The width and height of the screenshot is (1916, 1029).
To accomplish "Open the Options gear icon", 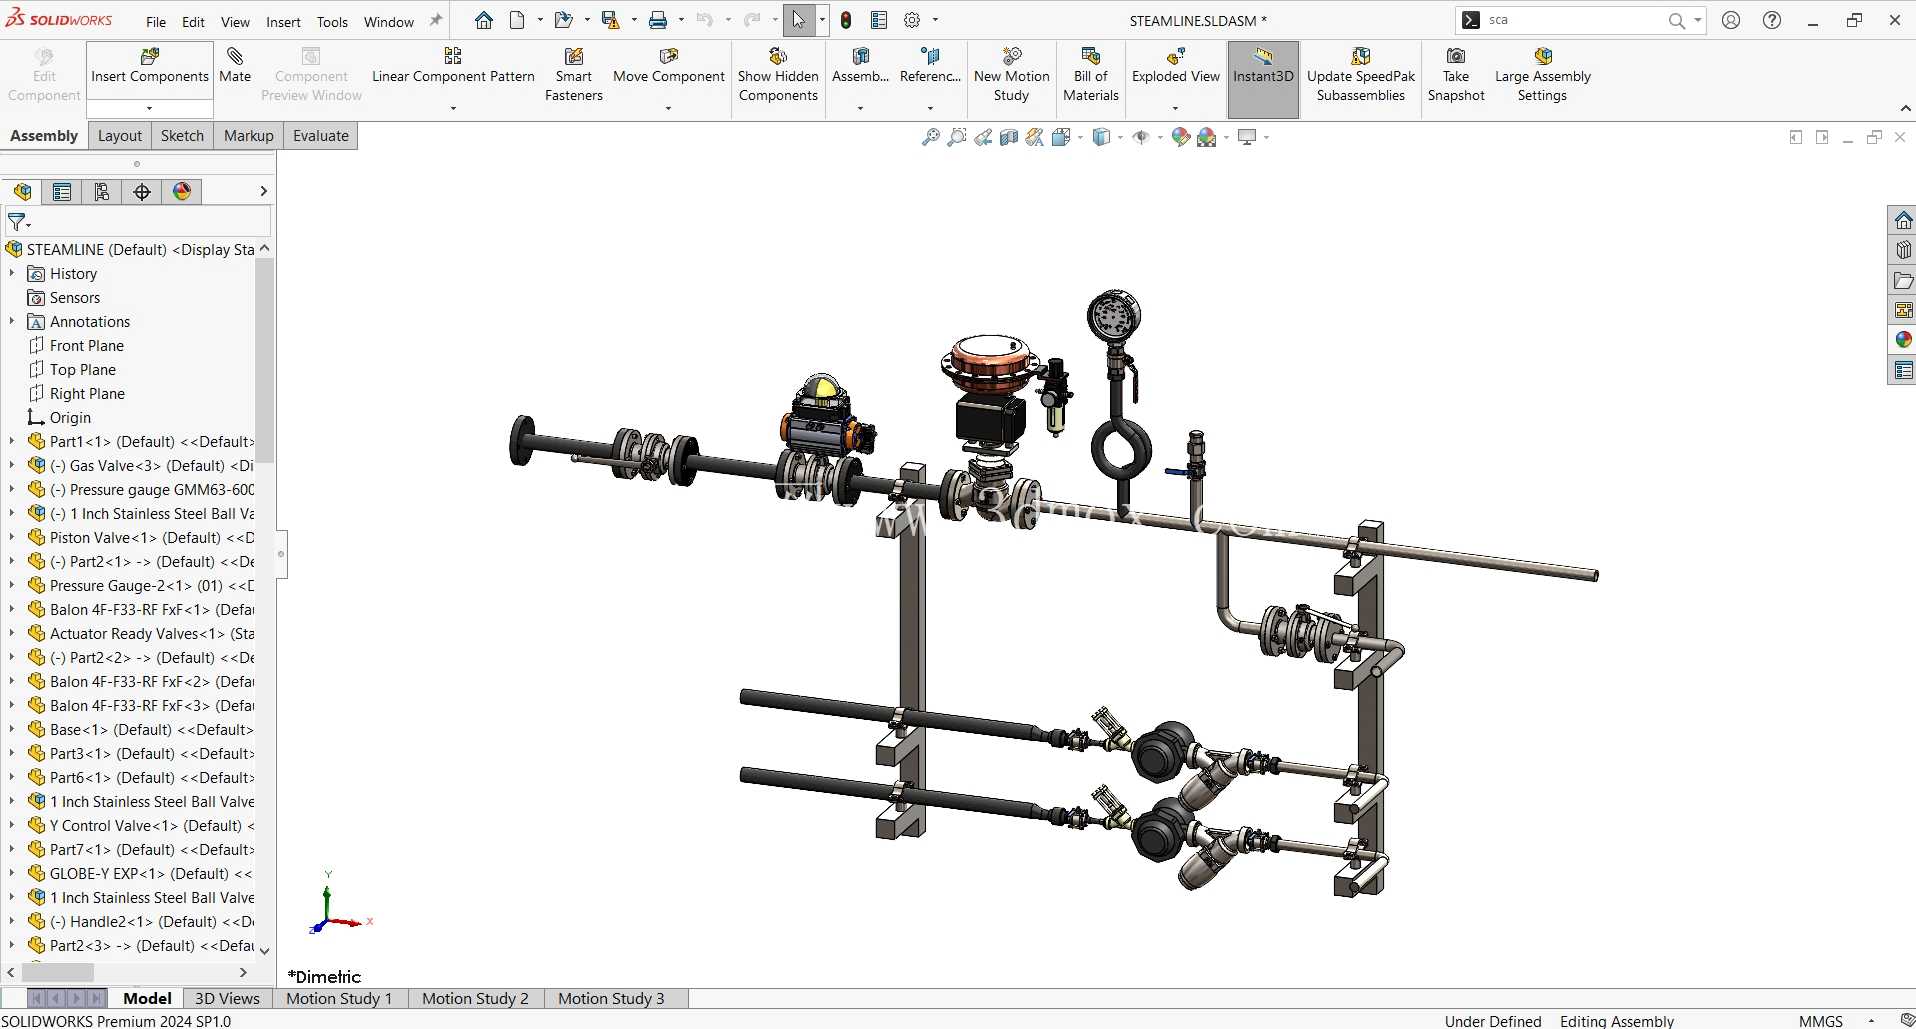I will [x=912, y=20].
